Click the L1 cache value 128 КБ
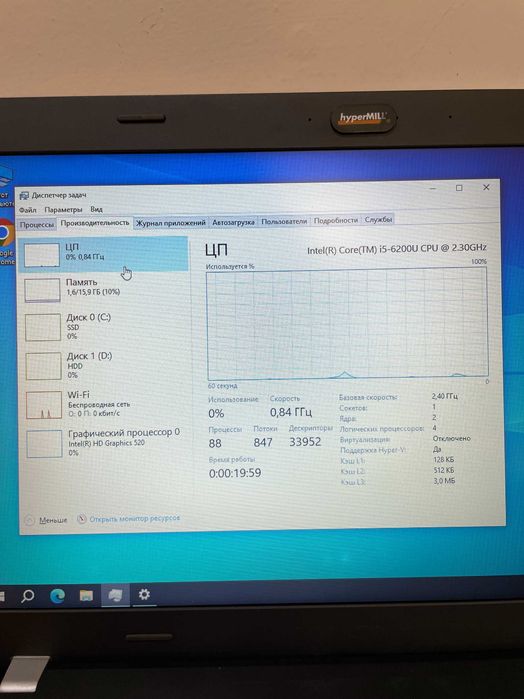Screen dimensions: 524x699 [444, 460]
